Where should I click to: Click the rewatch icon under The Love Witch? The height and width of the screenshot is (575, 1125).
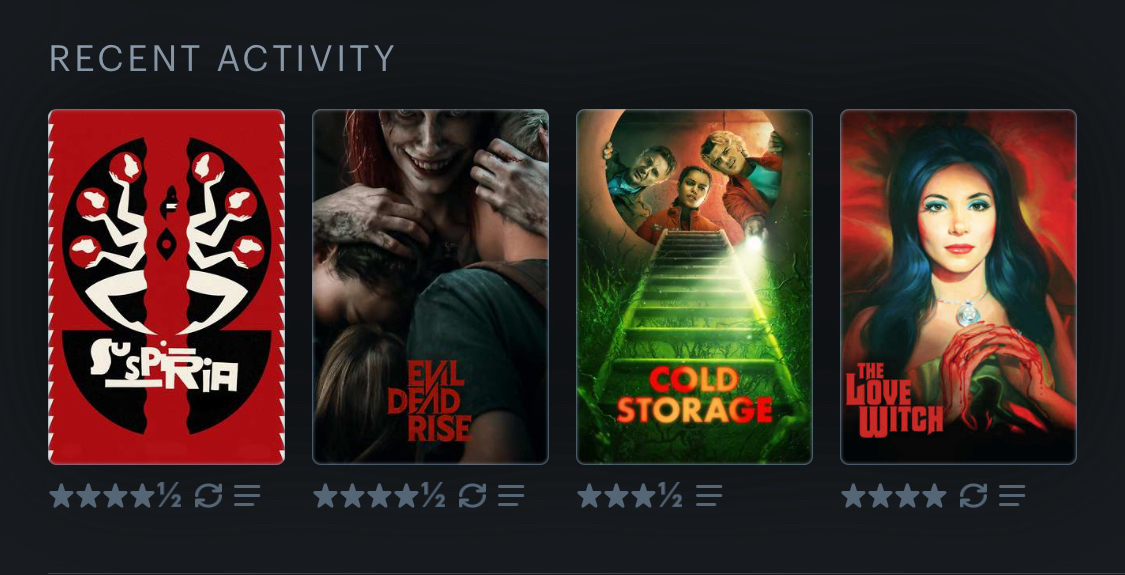974,495
